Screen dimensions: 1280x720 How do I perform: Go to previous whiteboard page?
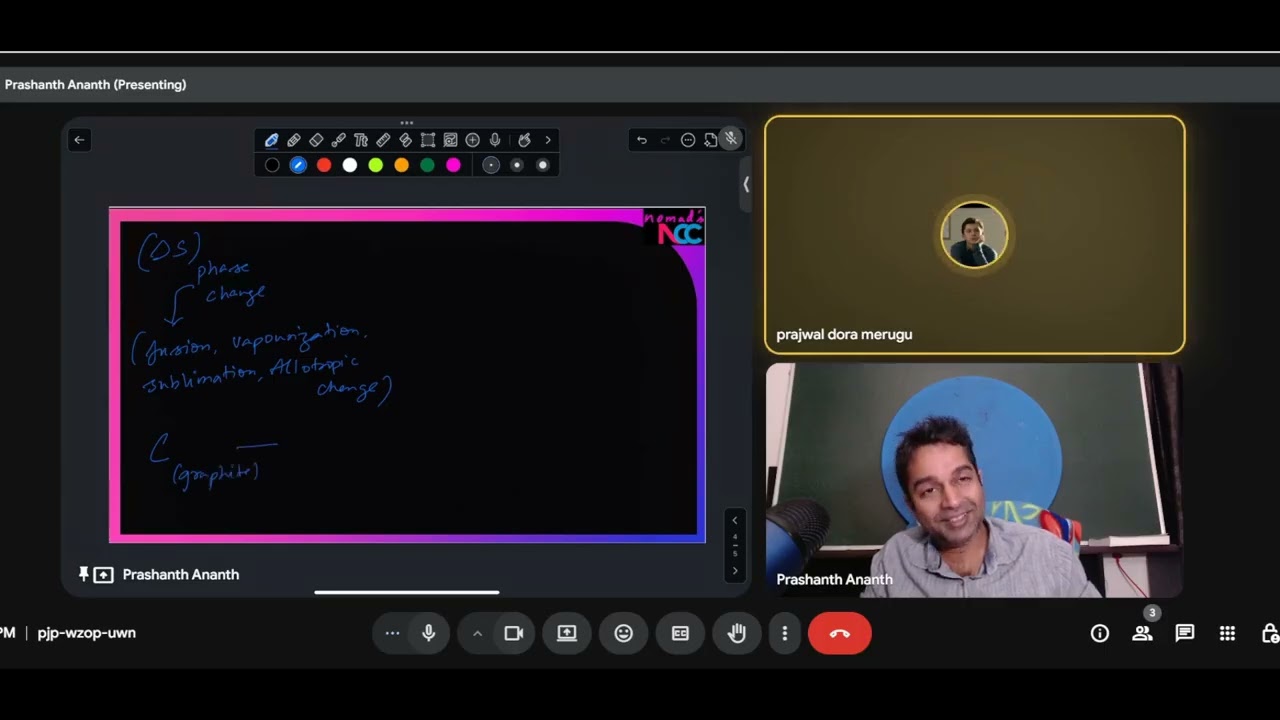[x=735, y=520]
